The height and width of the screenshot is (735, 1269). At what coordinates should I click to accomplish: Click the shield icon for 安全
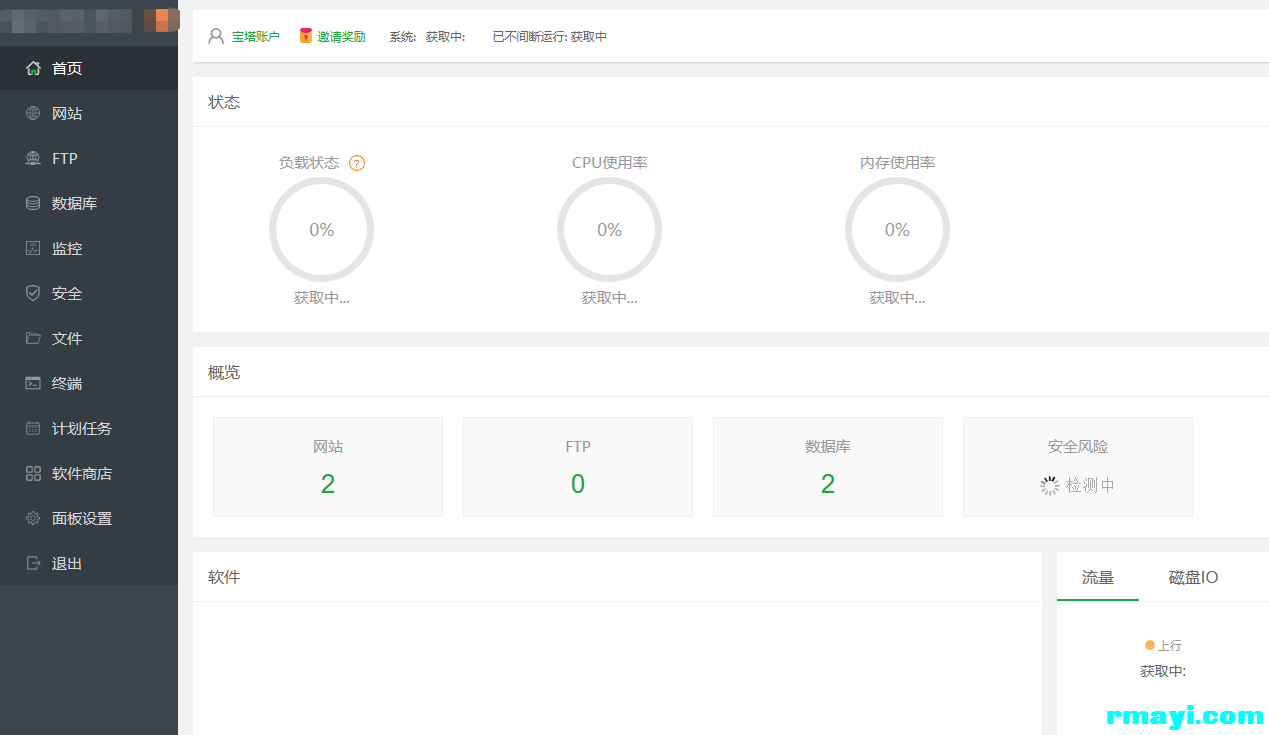pos(33,294)
